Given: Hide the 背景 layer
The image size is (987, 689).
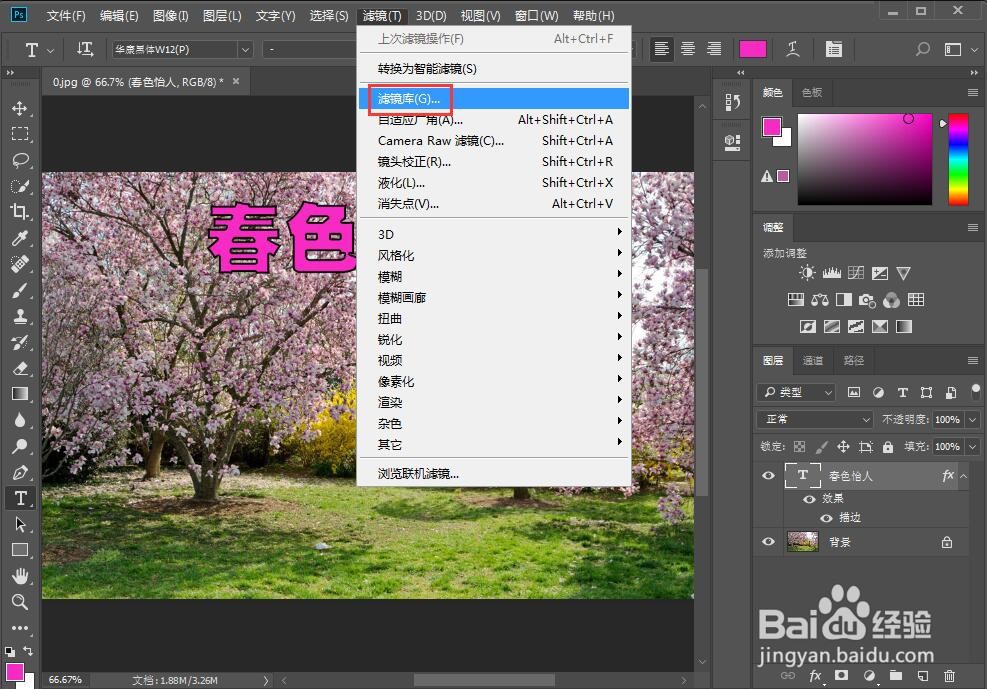Looking at the screenshot, I should click(x=768, y=541).
